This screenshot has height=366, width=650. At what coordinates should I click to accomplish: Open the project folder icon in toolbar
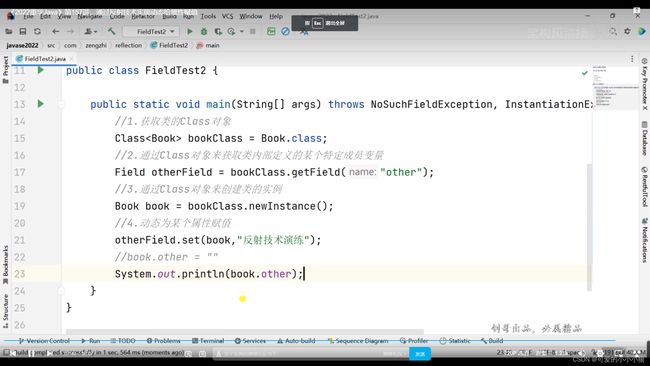8,32
